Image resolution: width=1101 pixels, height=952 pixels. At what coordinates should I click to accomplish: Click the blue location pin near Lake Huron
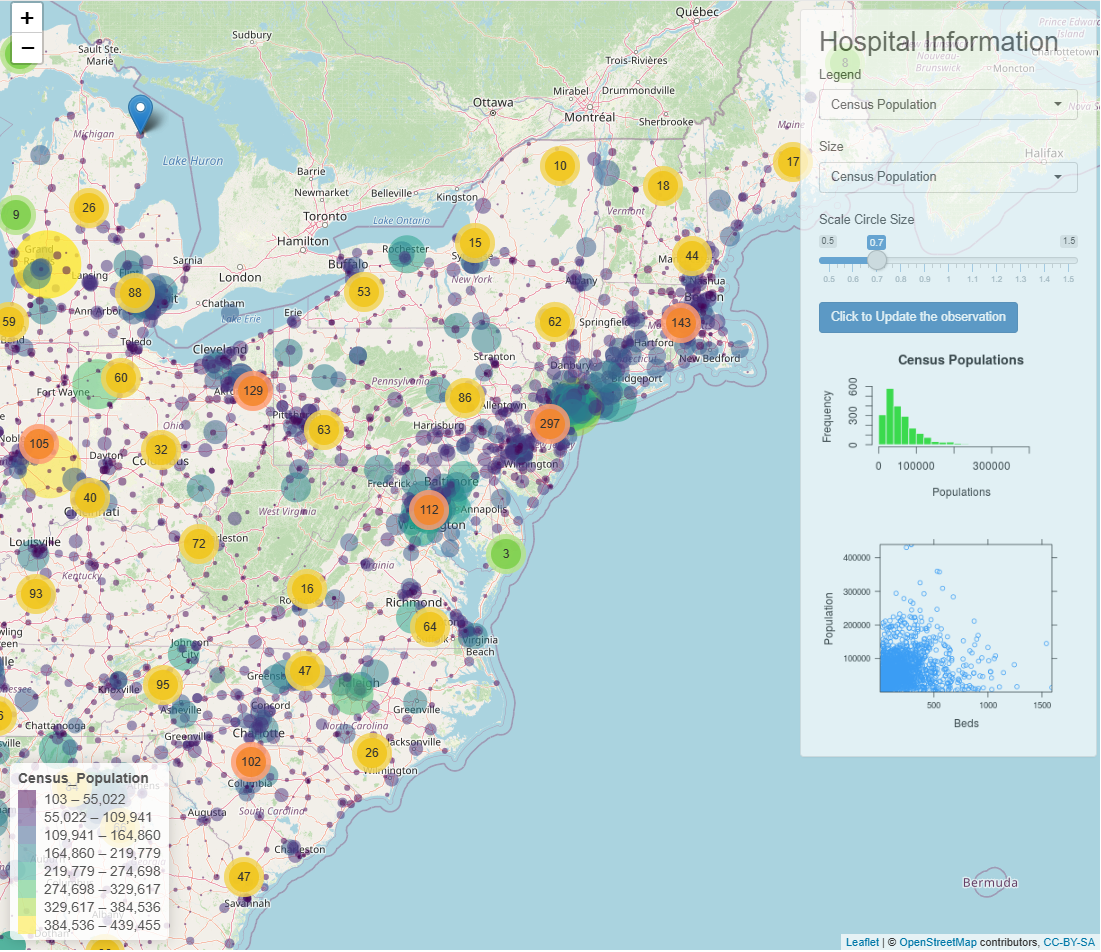(140, 115)
